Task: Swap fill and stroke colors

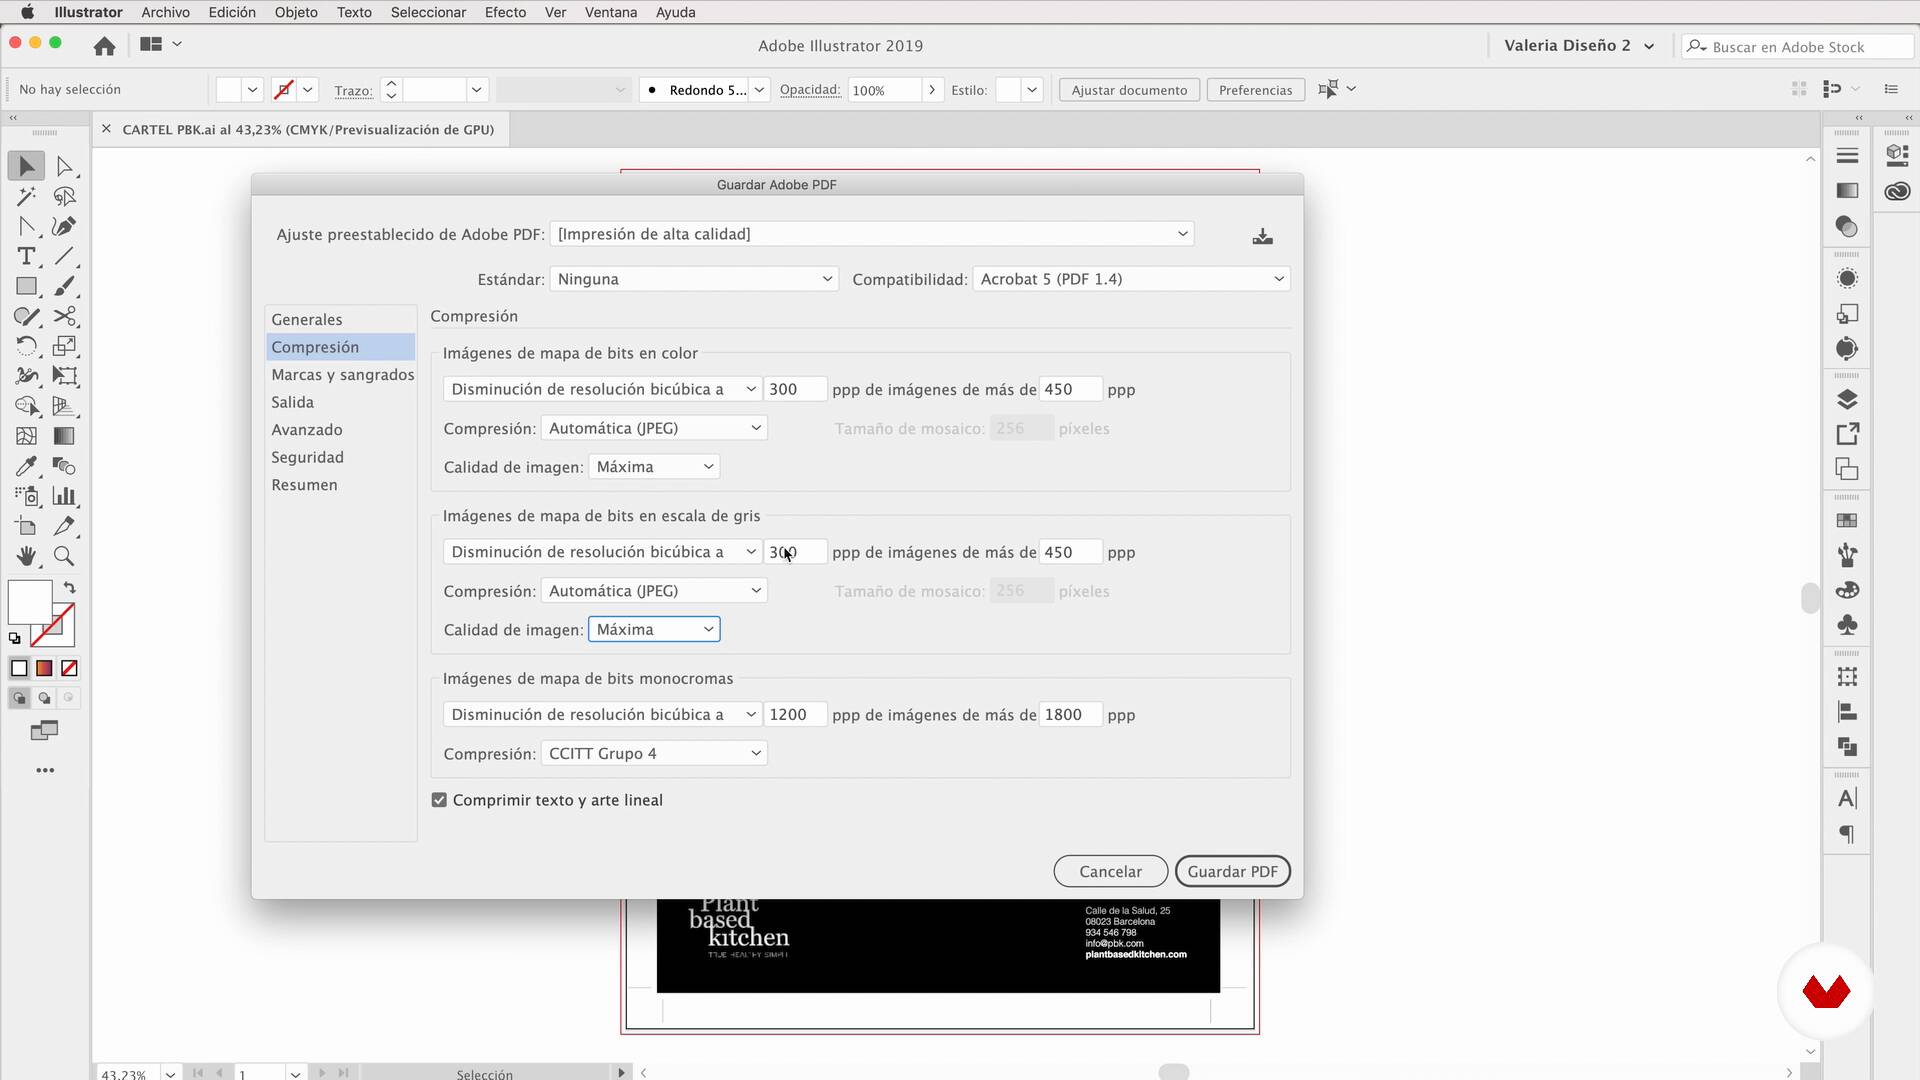Action: point(69,588)
